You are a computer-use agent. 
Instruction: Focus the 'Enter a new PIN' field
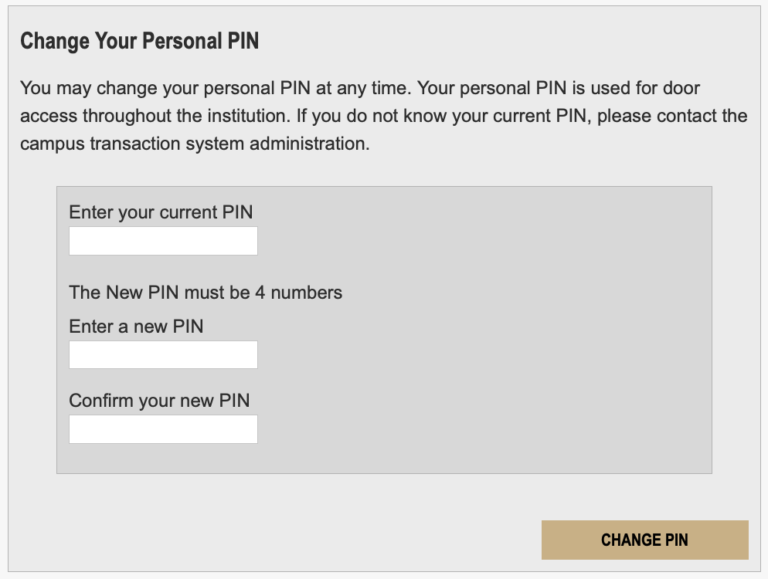pyautogui.click(x=163, y=355)
